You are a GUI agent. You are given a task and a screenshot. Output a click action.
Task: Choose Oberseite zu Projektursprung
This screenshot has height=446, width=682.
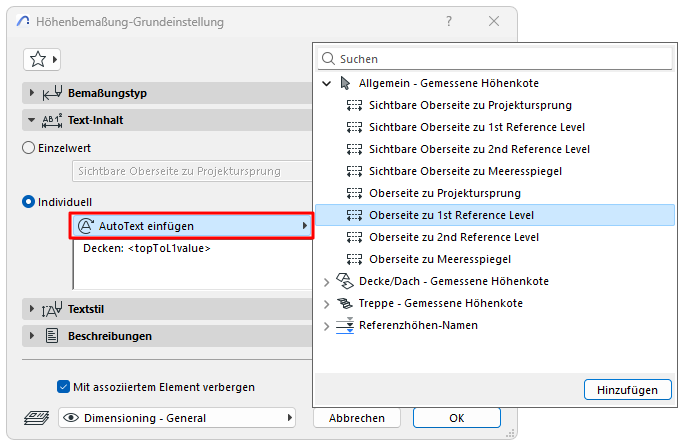click(x=495, y=193)
